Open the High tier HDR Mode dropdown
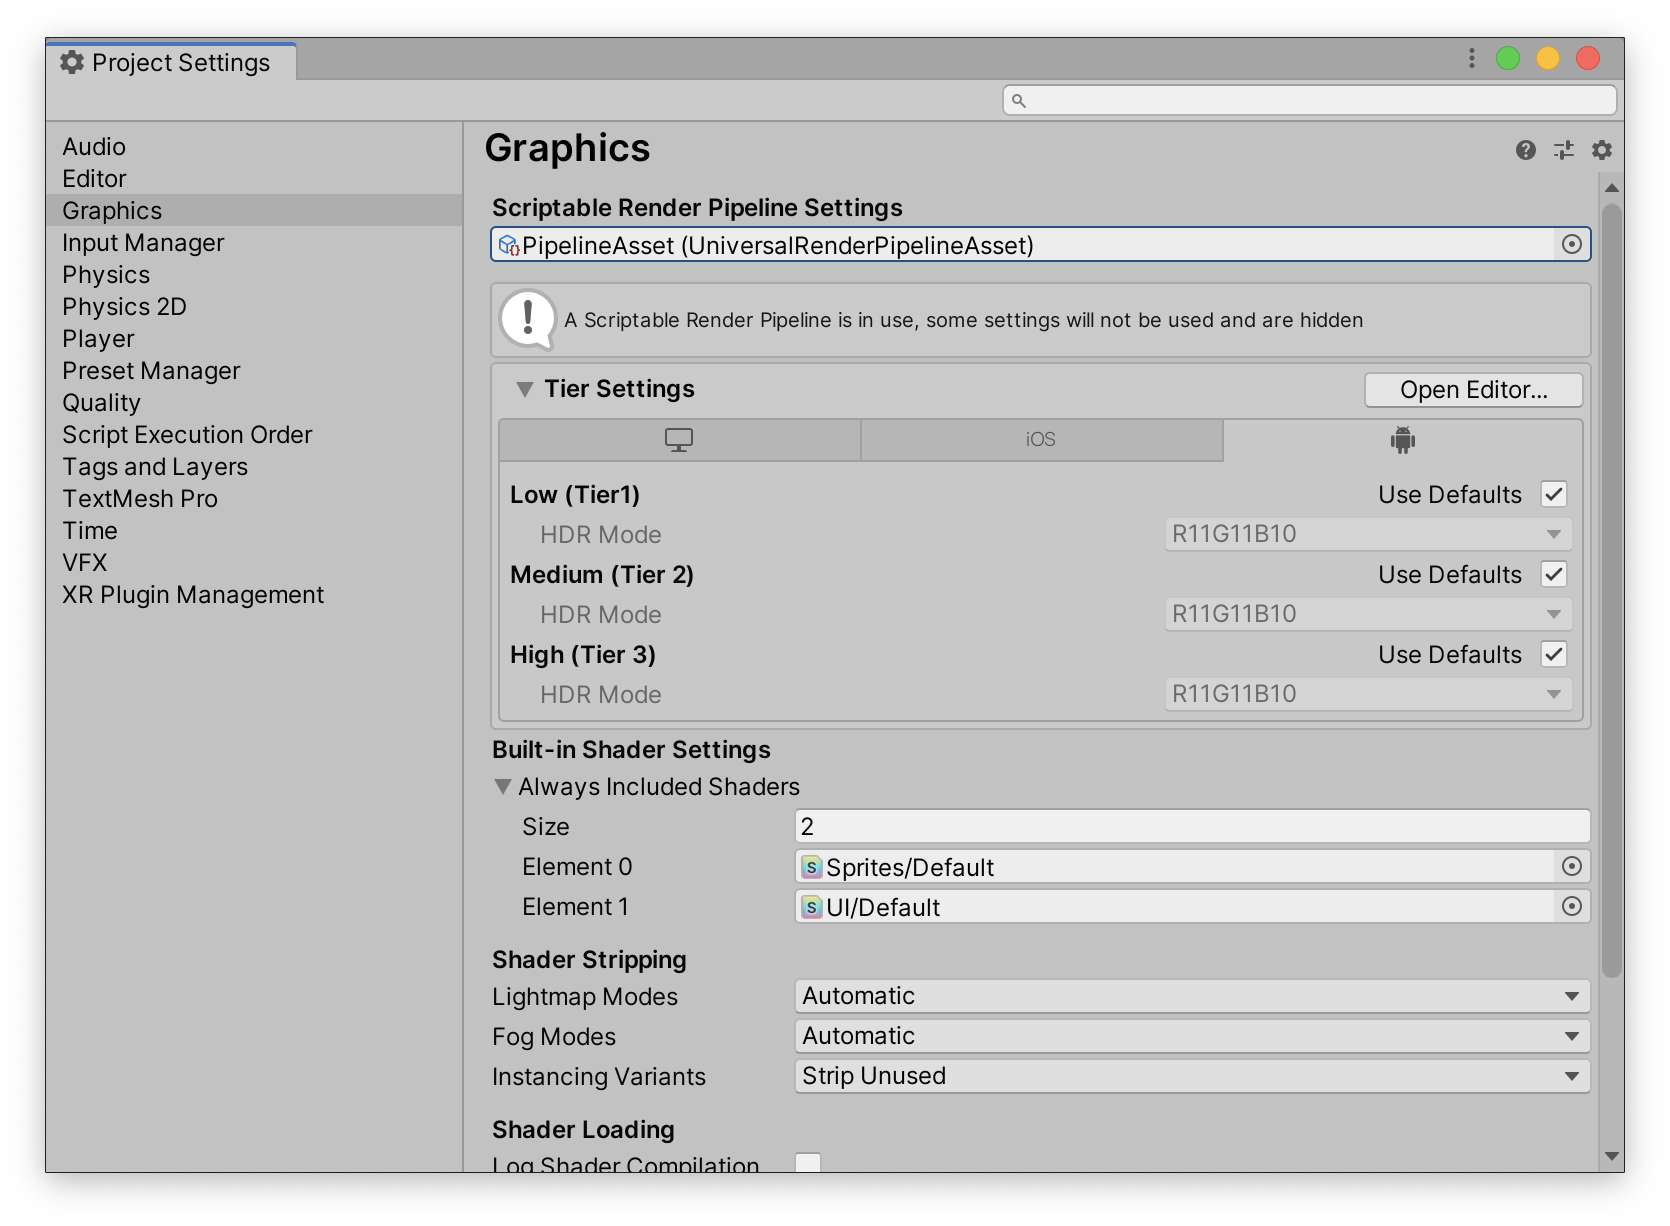 (1368, 694)
